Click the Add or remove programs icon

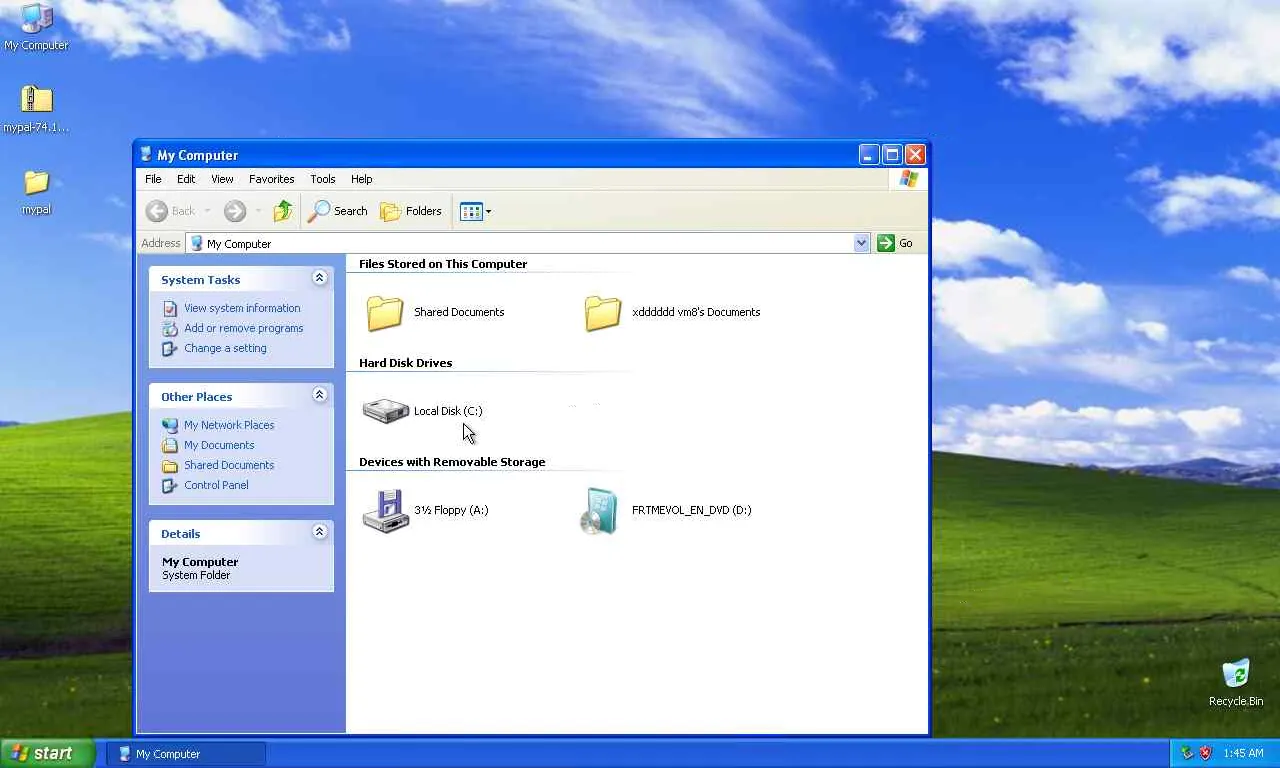[x=170, y=328]
